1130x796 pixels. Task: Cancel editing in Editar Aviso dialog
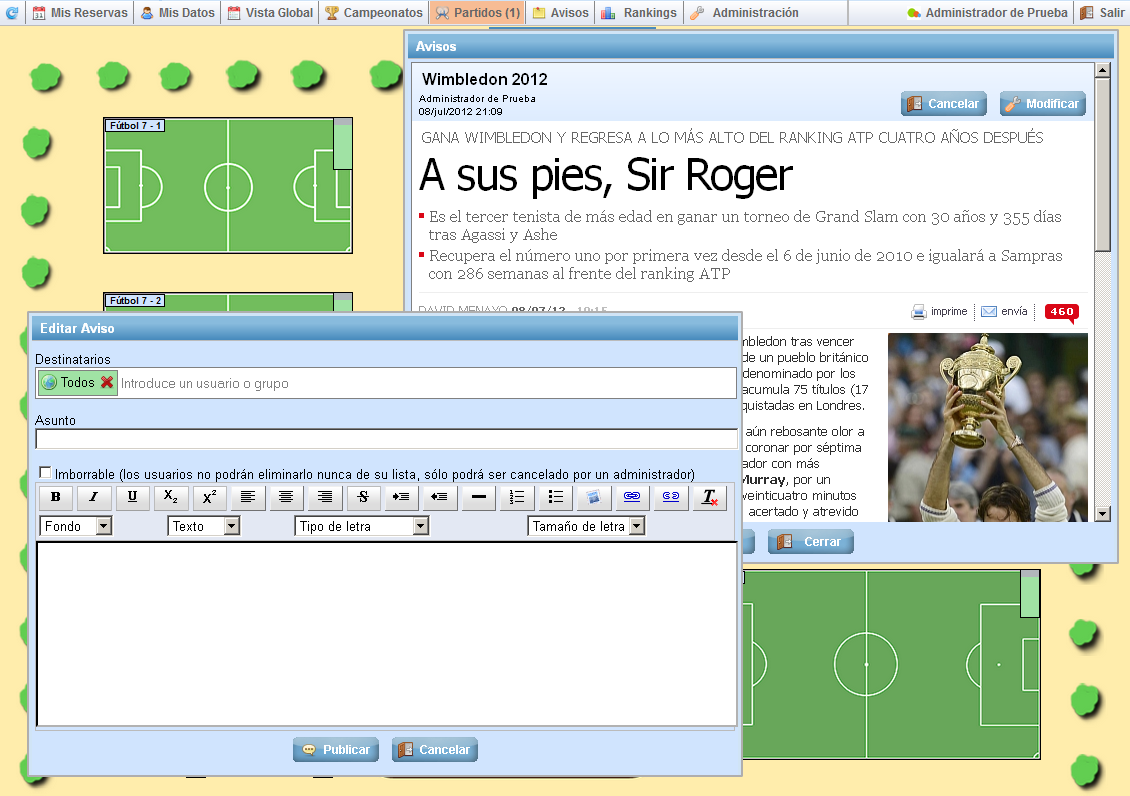point(435,749)
